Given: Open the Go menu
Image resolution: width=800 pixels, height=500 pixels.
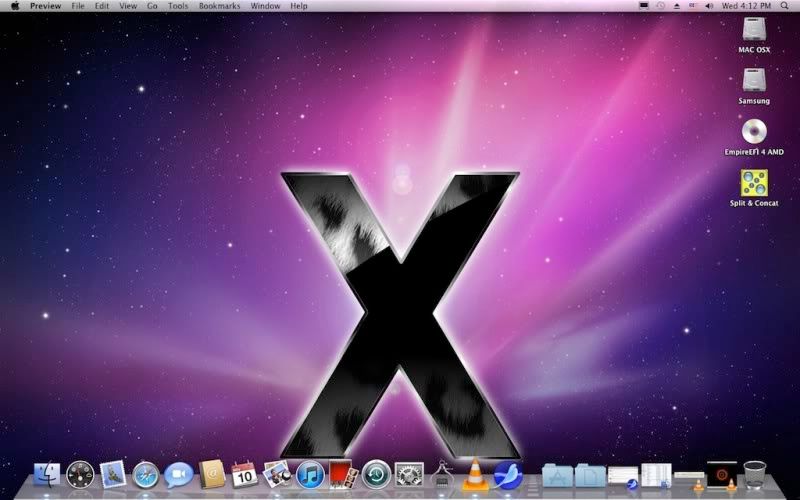Looking at the screenshot, I should pos(152,6).
